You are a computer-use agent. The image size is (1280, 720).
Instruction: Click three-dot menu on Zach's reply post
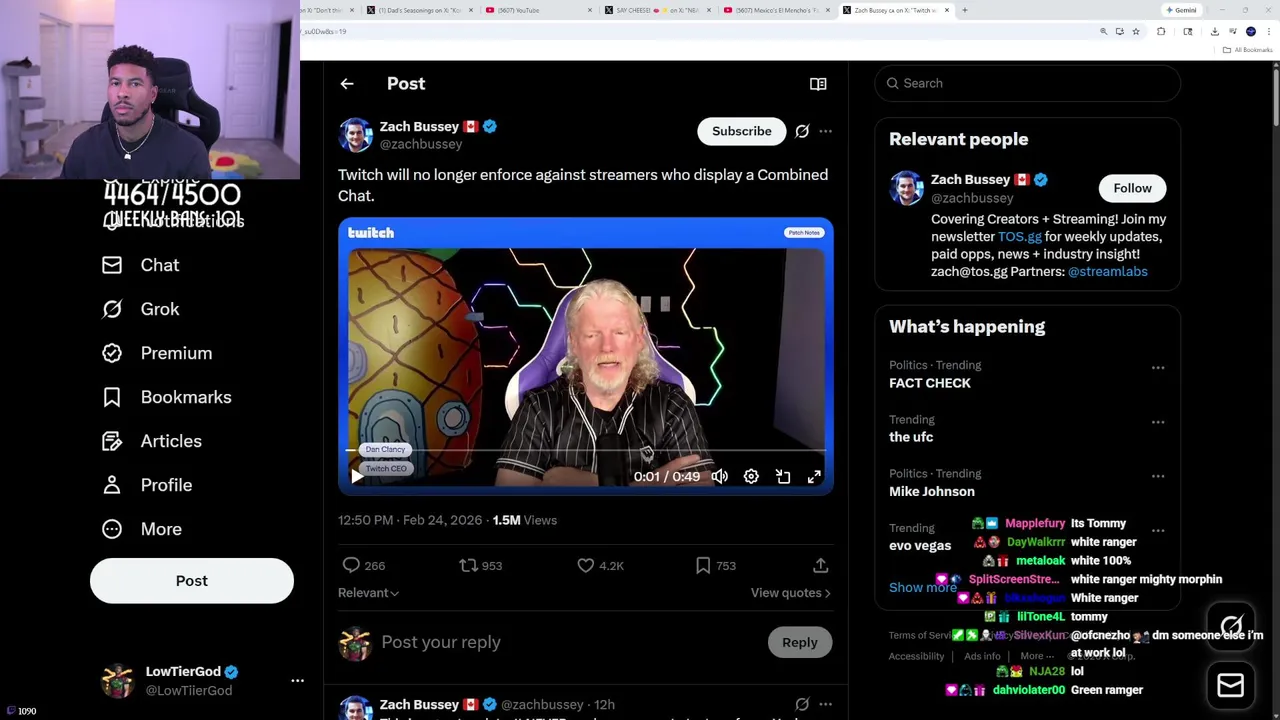pos(825,704)
